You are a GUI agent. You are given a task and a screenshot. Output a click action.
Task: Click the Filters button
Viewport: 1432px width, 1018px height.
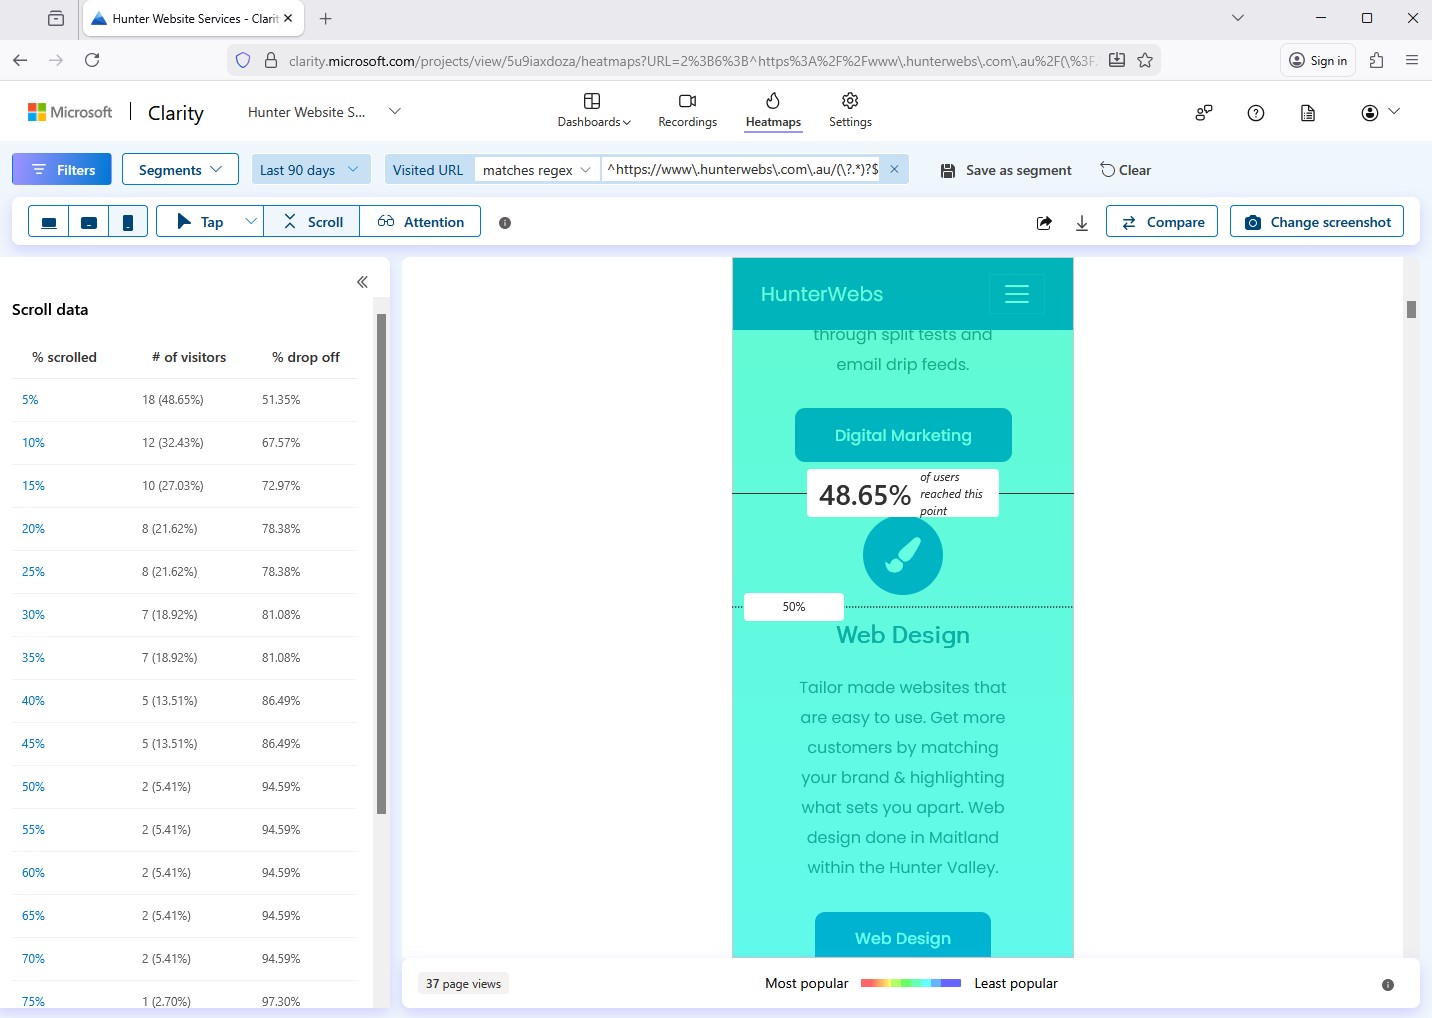(x=62, y=170)
